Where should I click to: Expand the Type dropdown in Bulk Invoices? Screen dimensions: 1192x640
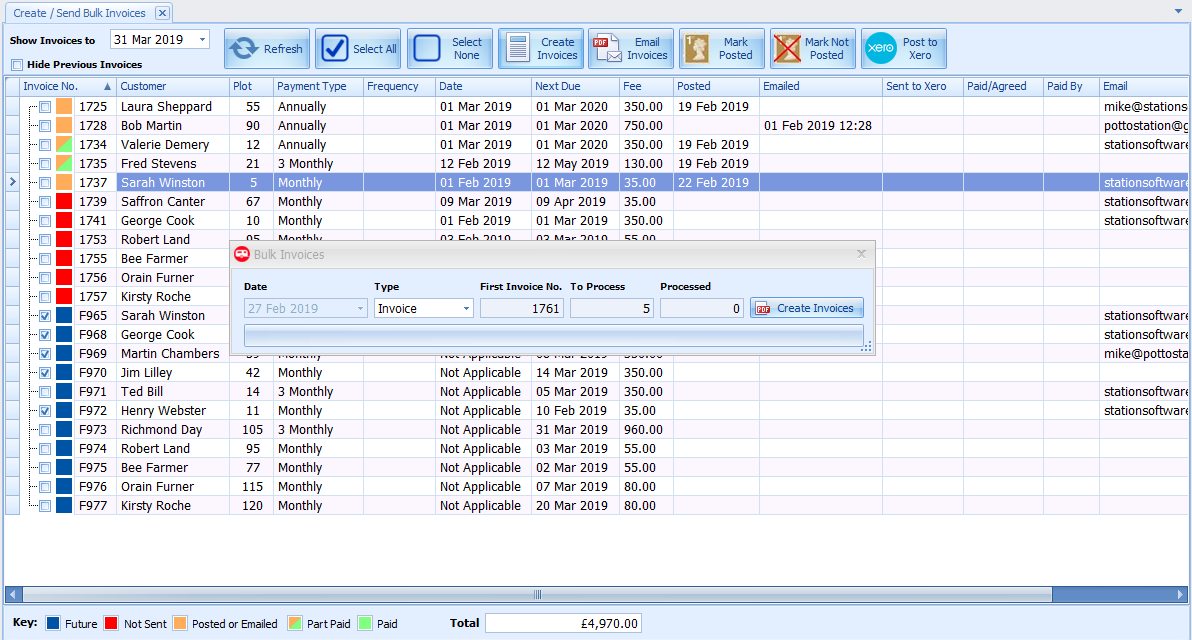click(466, 309)
